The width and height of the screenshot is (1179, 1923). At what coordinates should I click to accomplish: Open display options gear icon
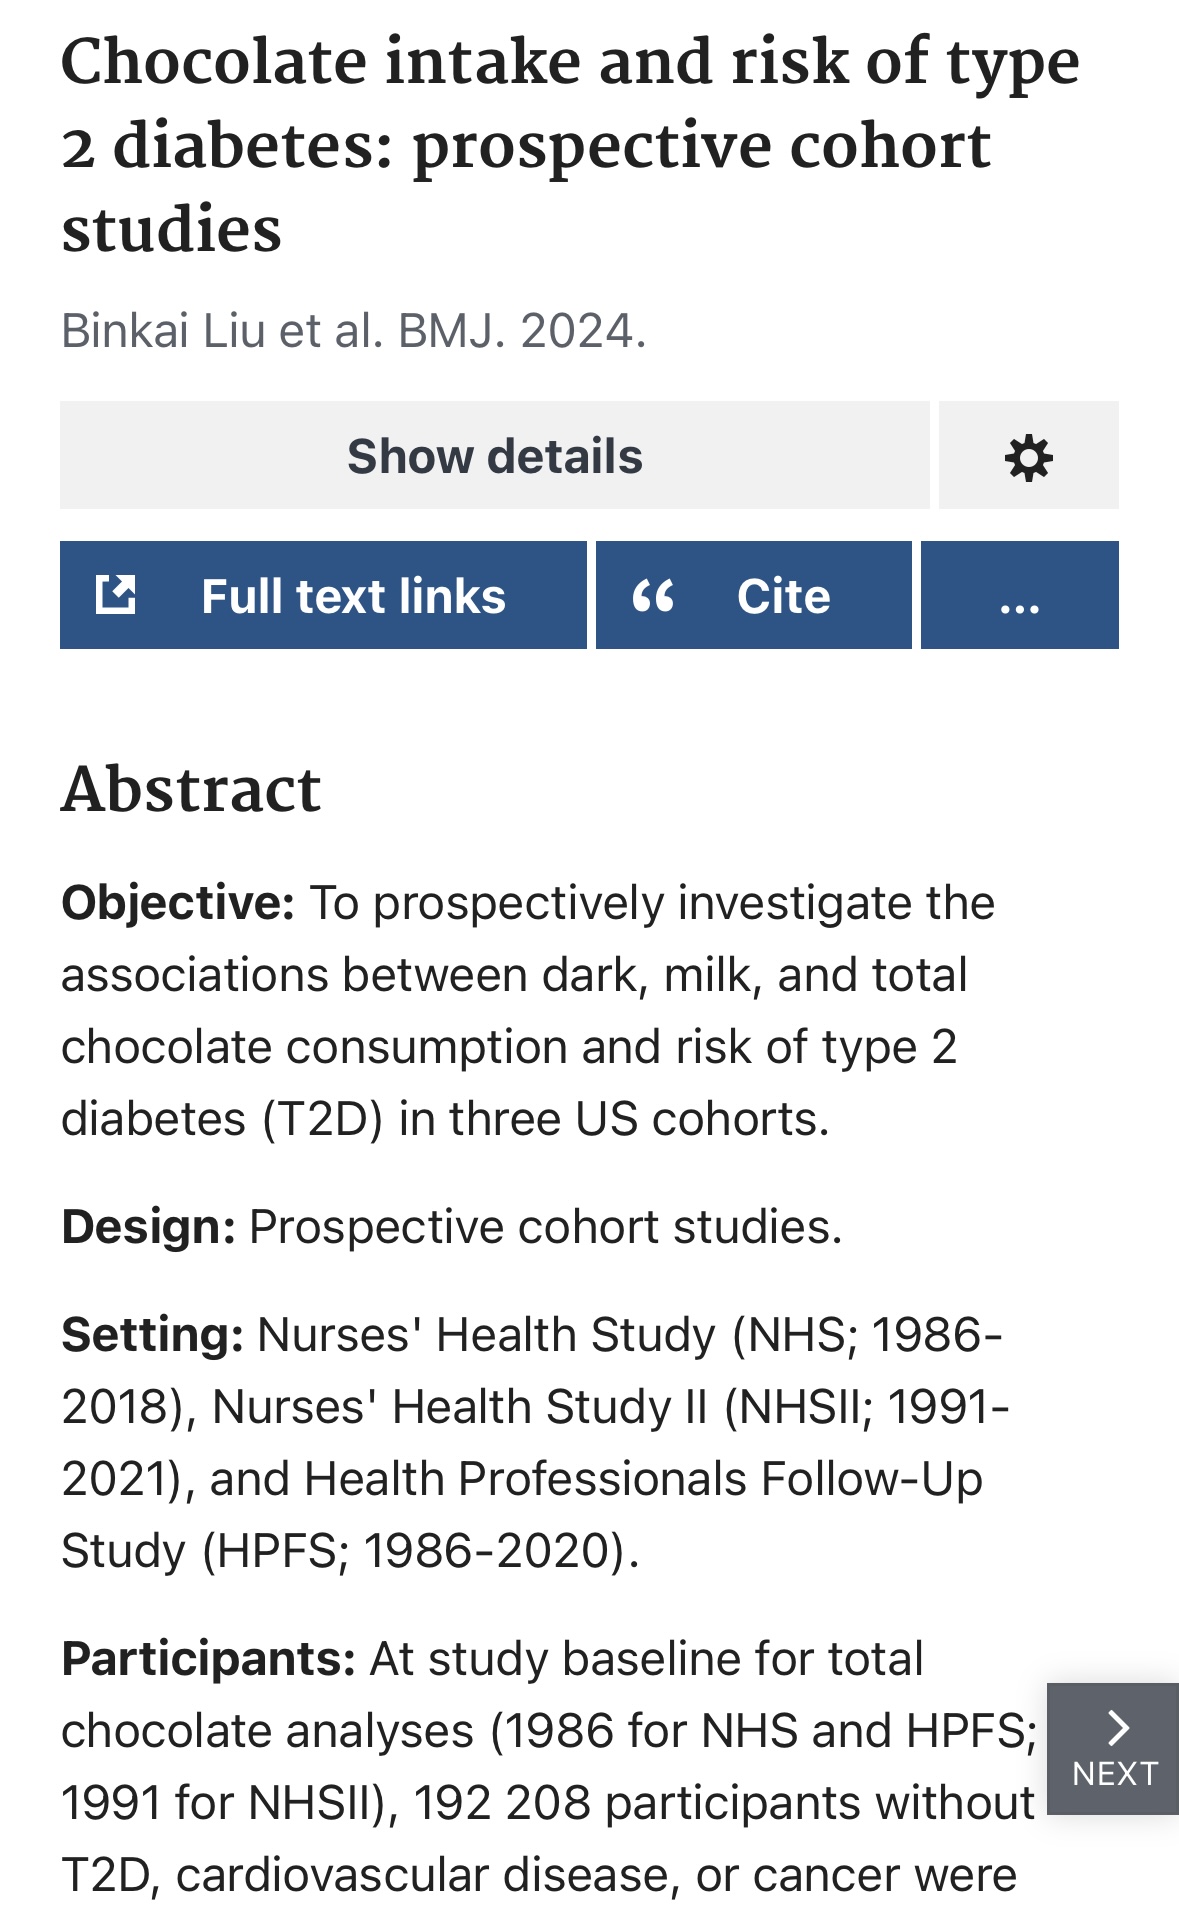pyautogui.click(x=1028, y=457)
